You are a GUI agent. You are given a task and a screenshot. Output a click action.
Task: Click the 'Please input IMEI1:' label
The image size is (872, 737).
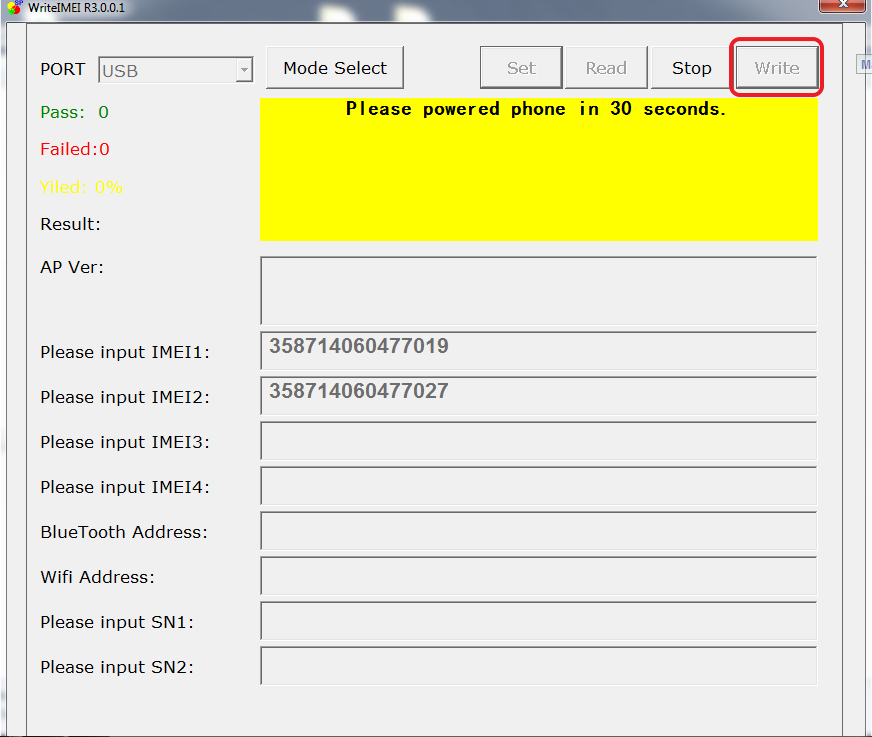125,352
